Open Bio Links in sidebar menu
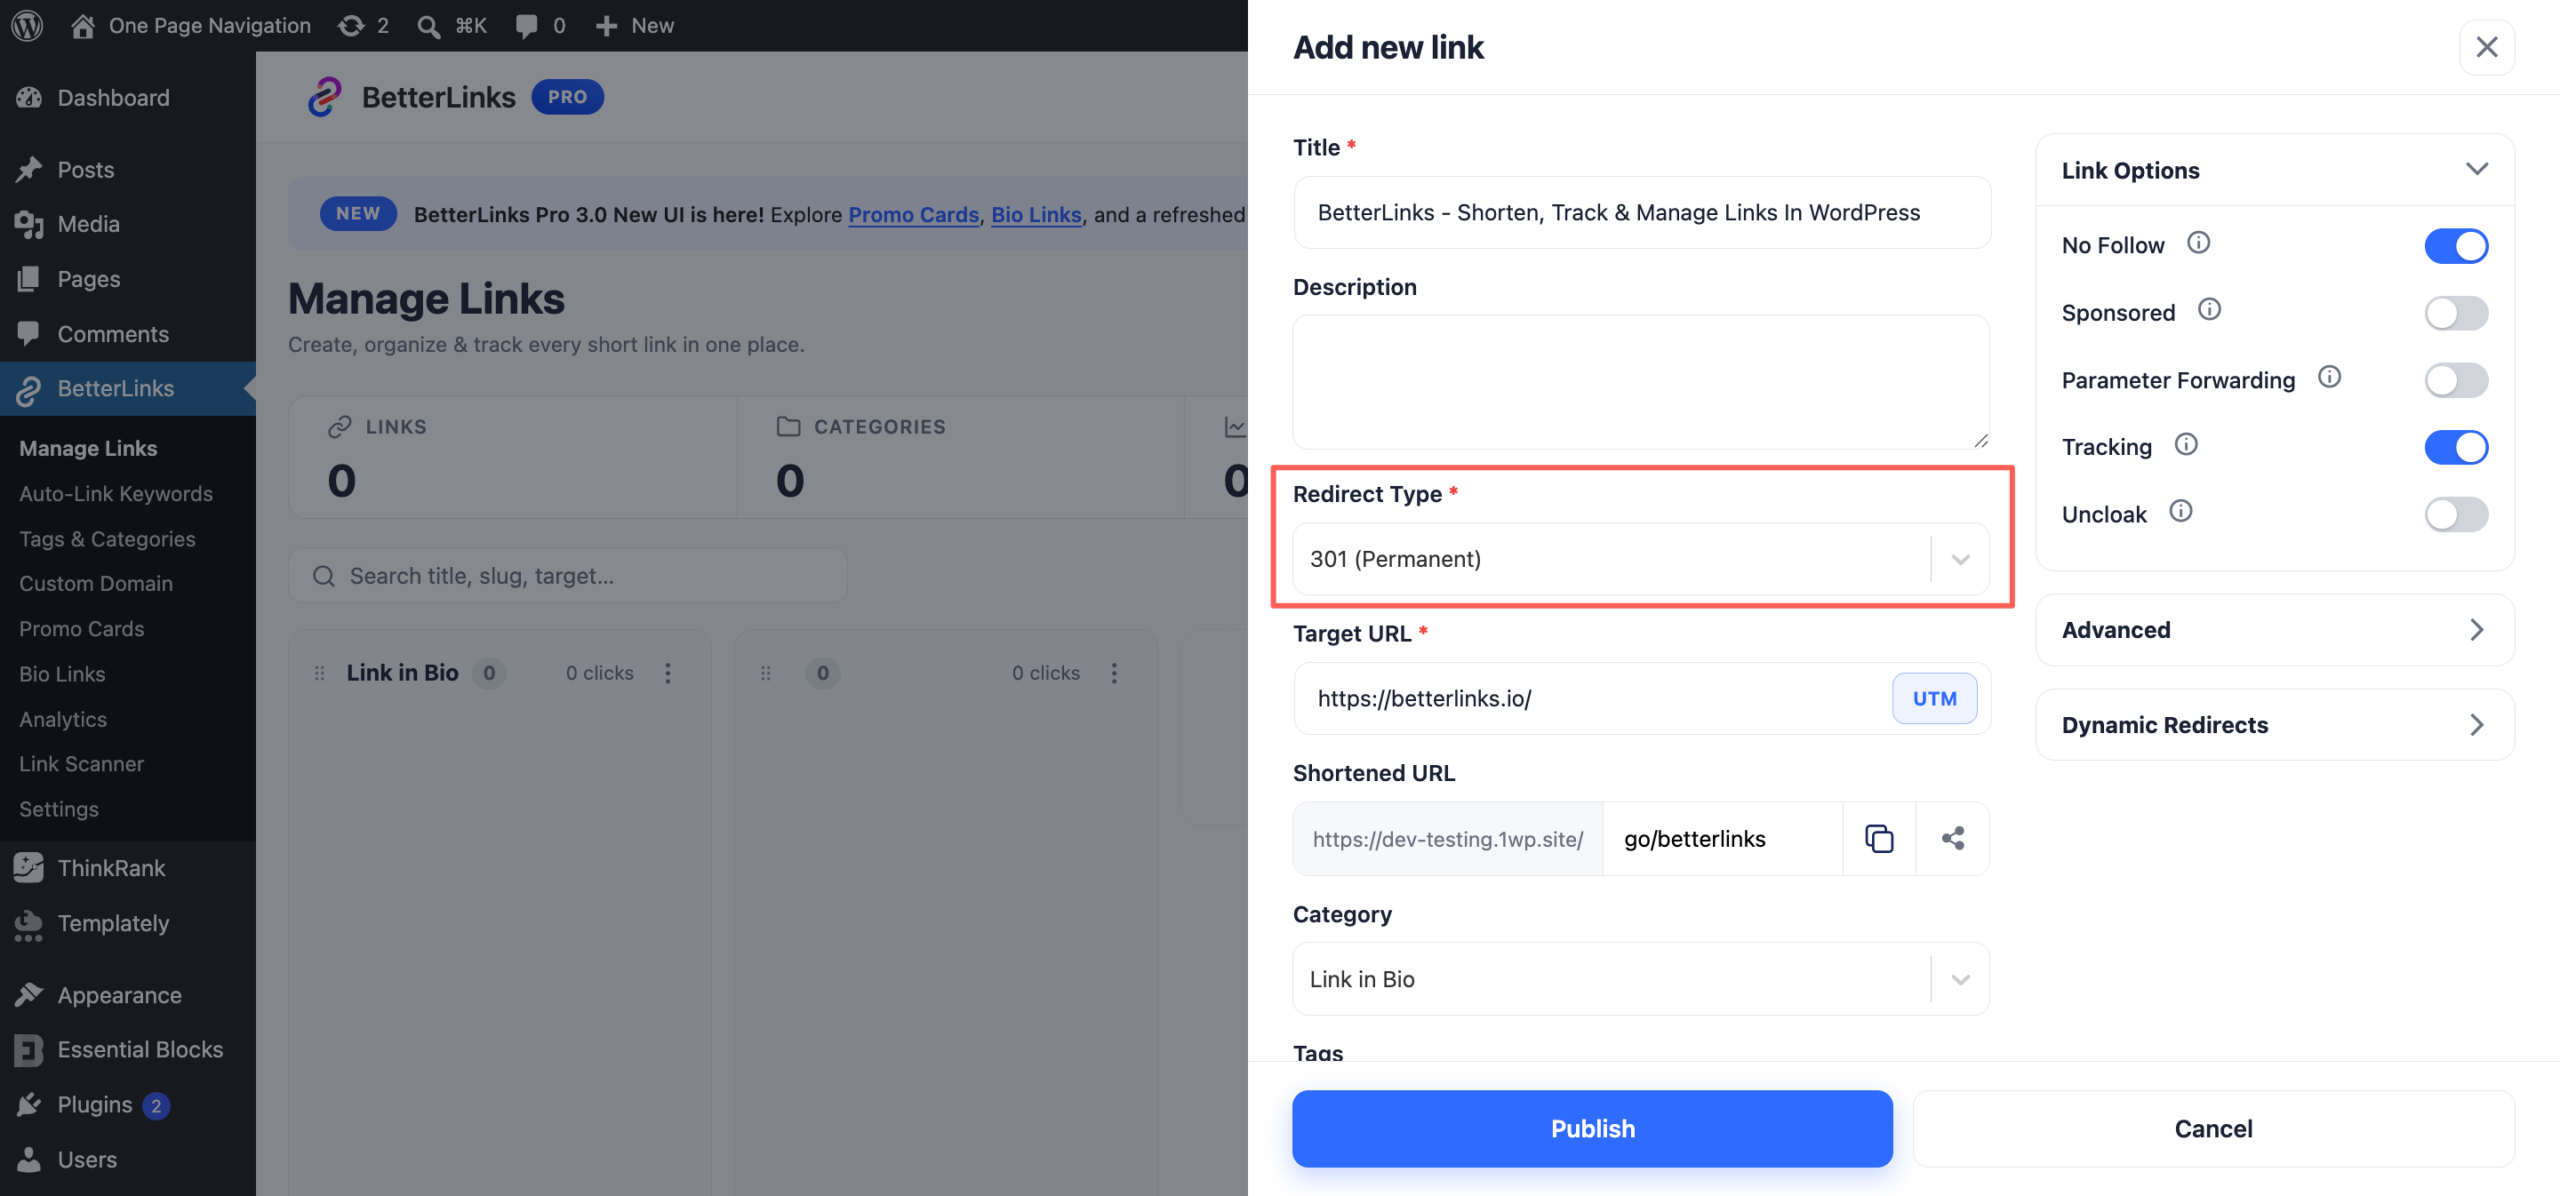Viewport: 2560px width, 1196px height. [62, 674]
